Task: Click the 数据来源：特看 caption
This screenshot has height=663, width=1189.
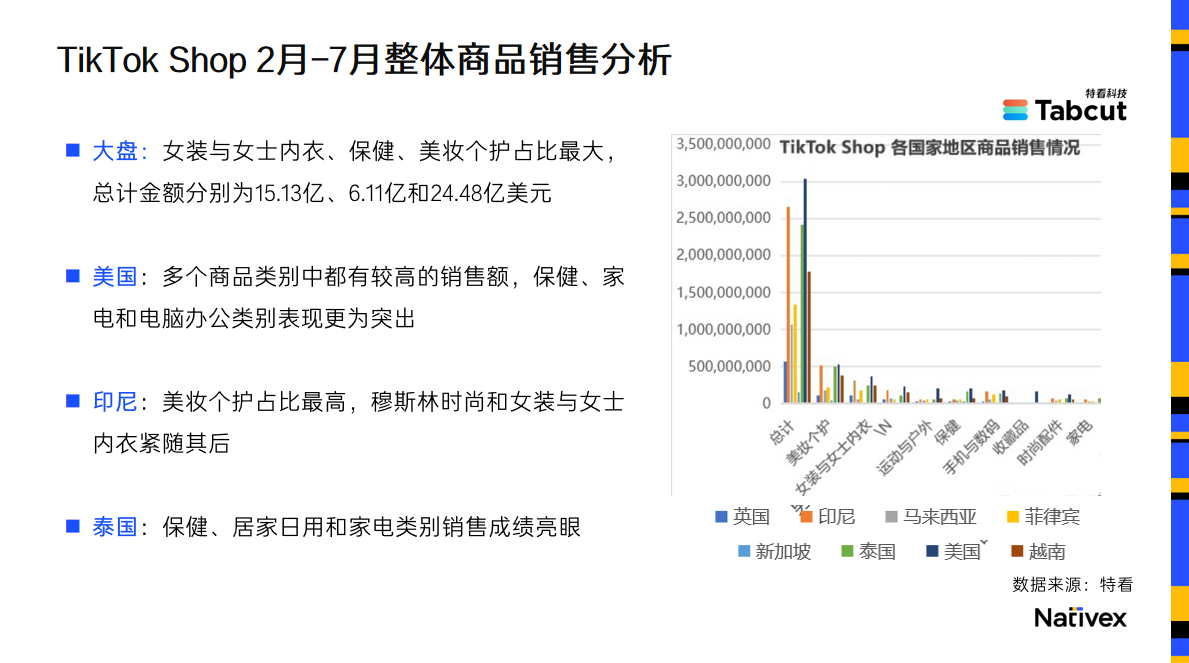Action: [1072, 585]
